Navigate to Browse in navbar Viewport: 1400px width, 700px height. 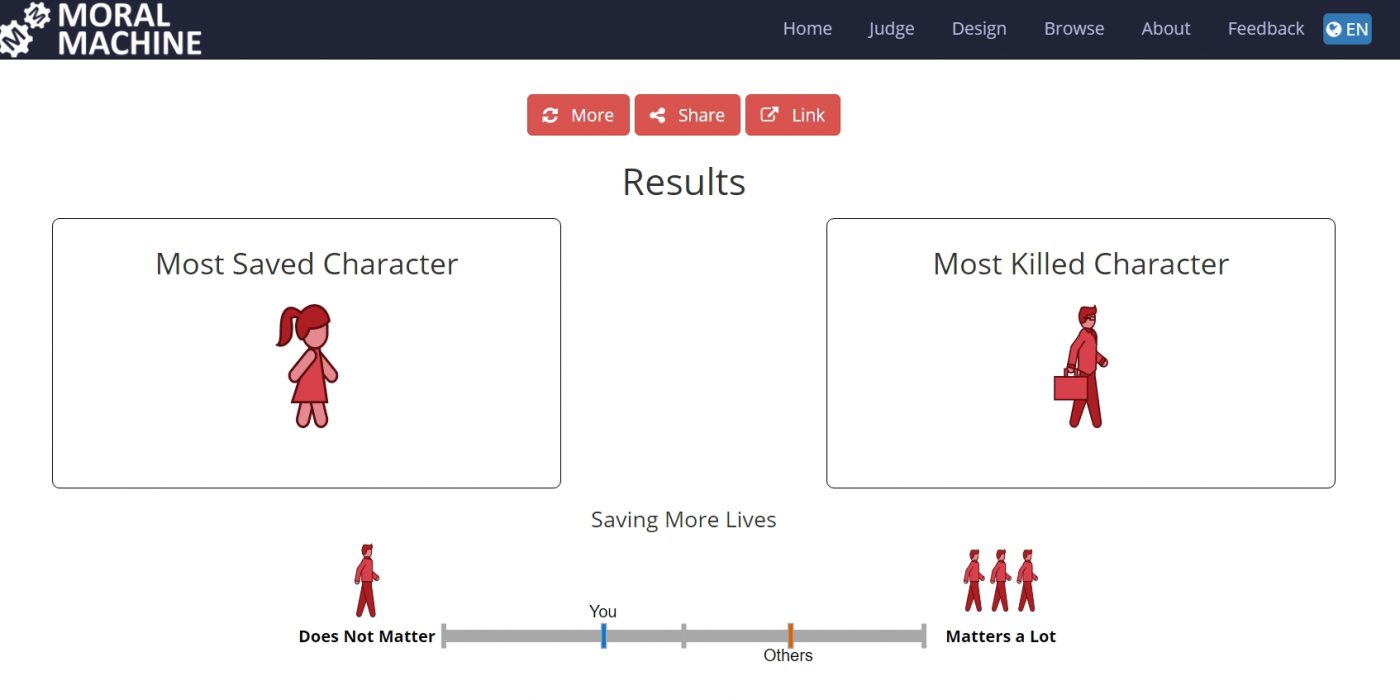tap(1074, 29)
